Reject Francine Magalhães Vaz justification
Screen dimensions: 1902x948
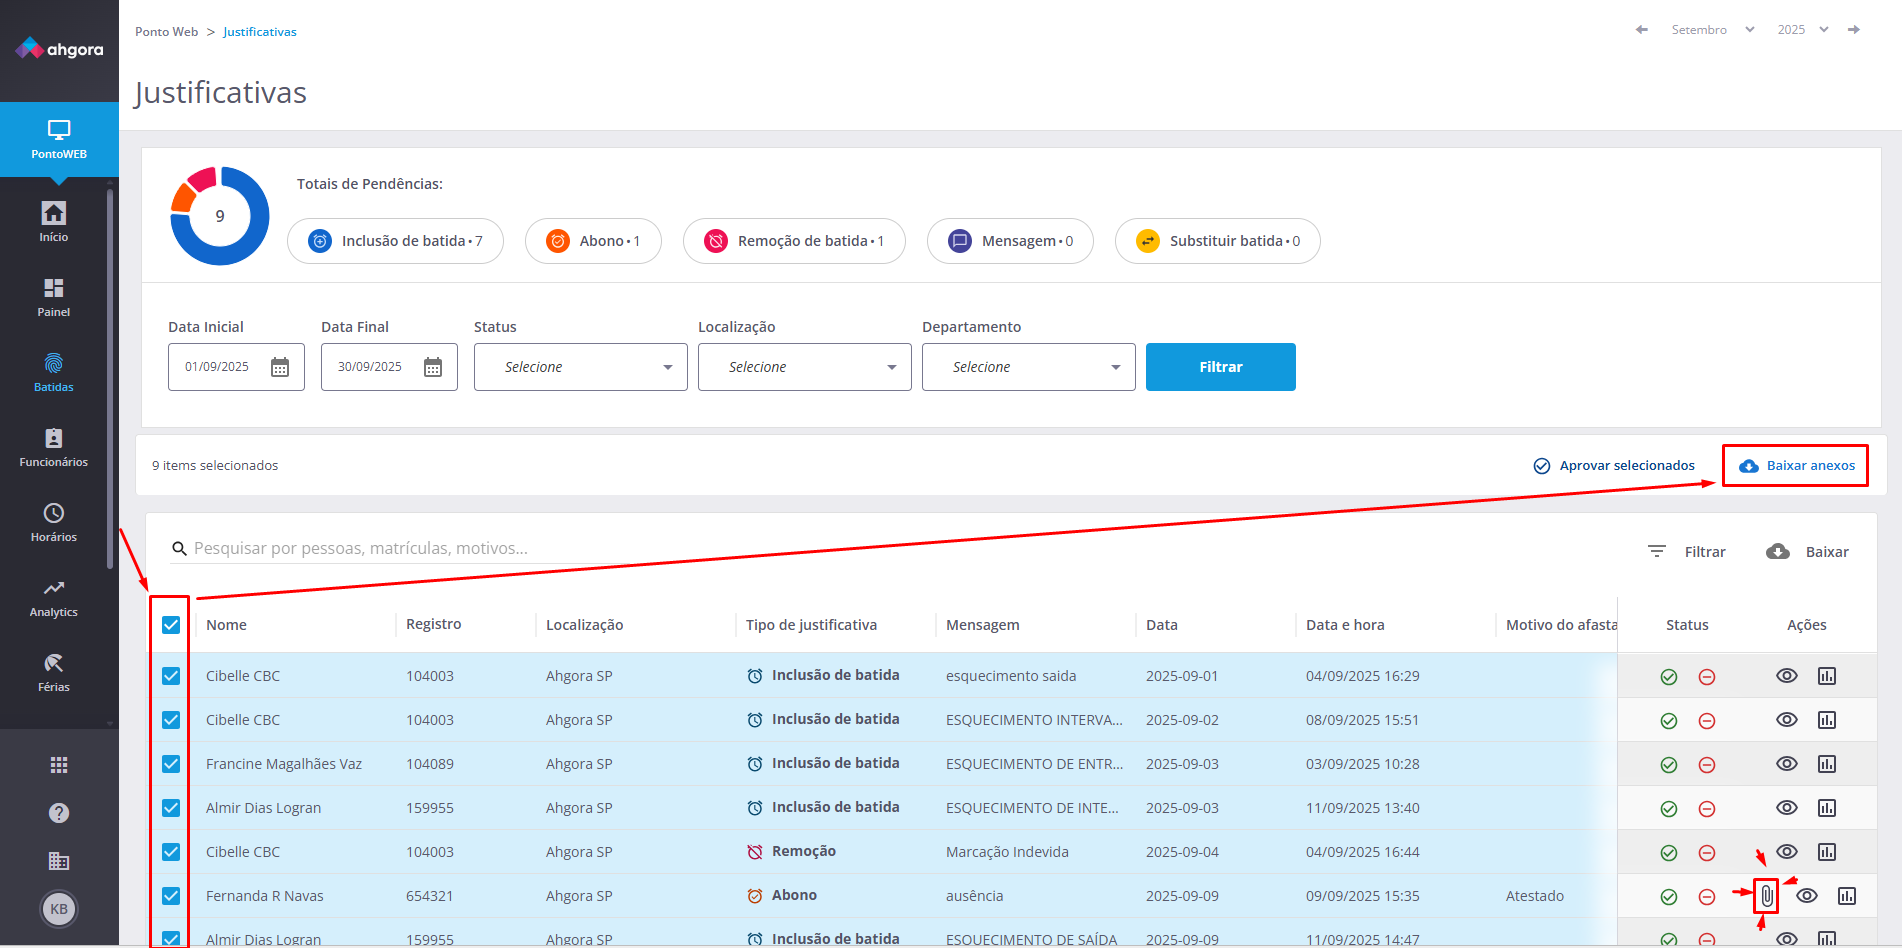pyautogui.click(x=1707, y=765)
